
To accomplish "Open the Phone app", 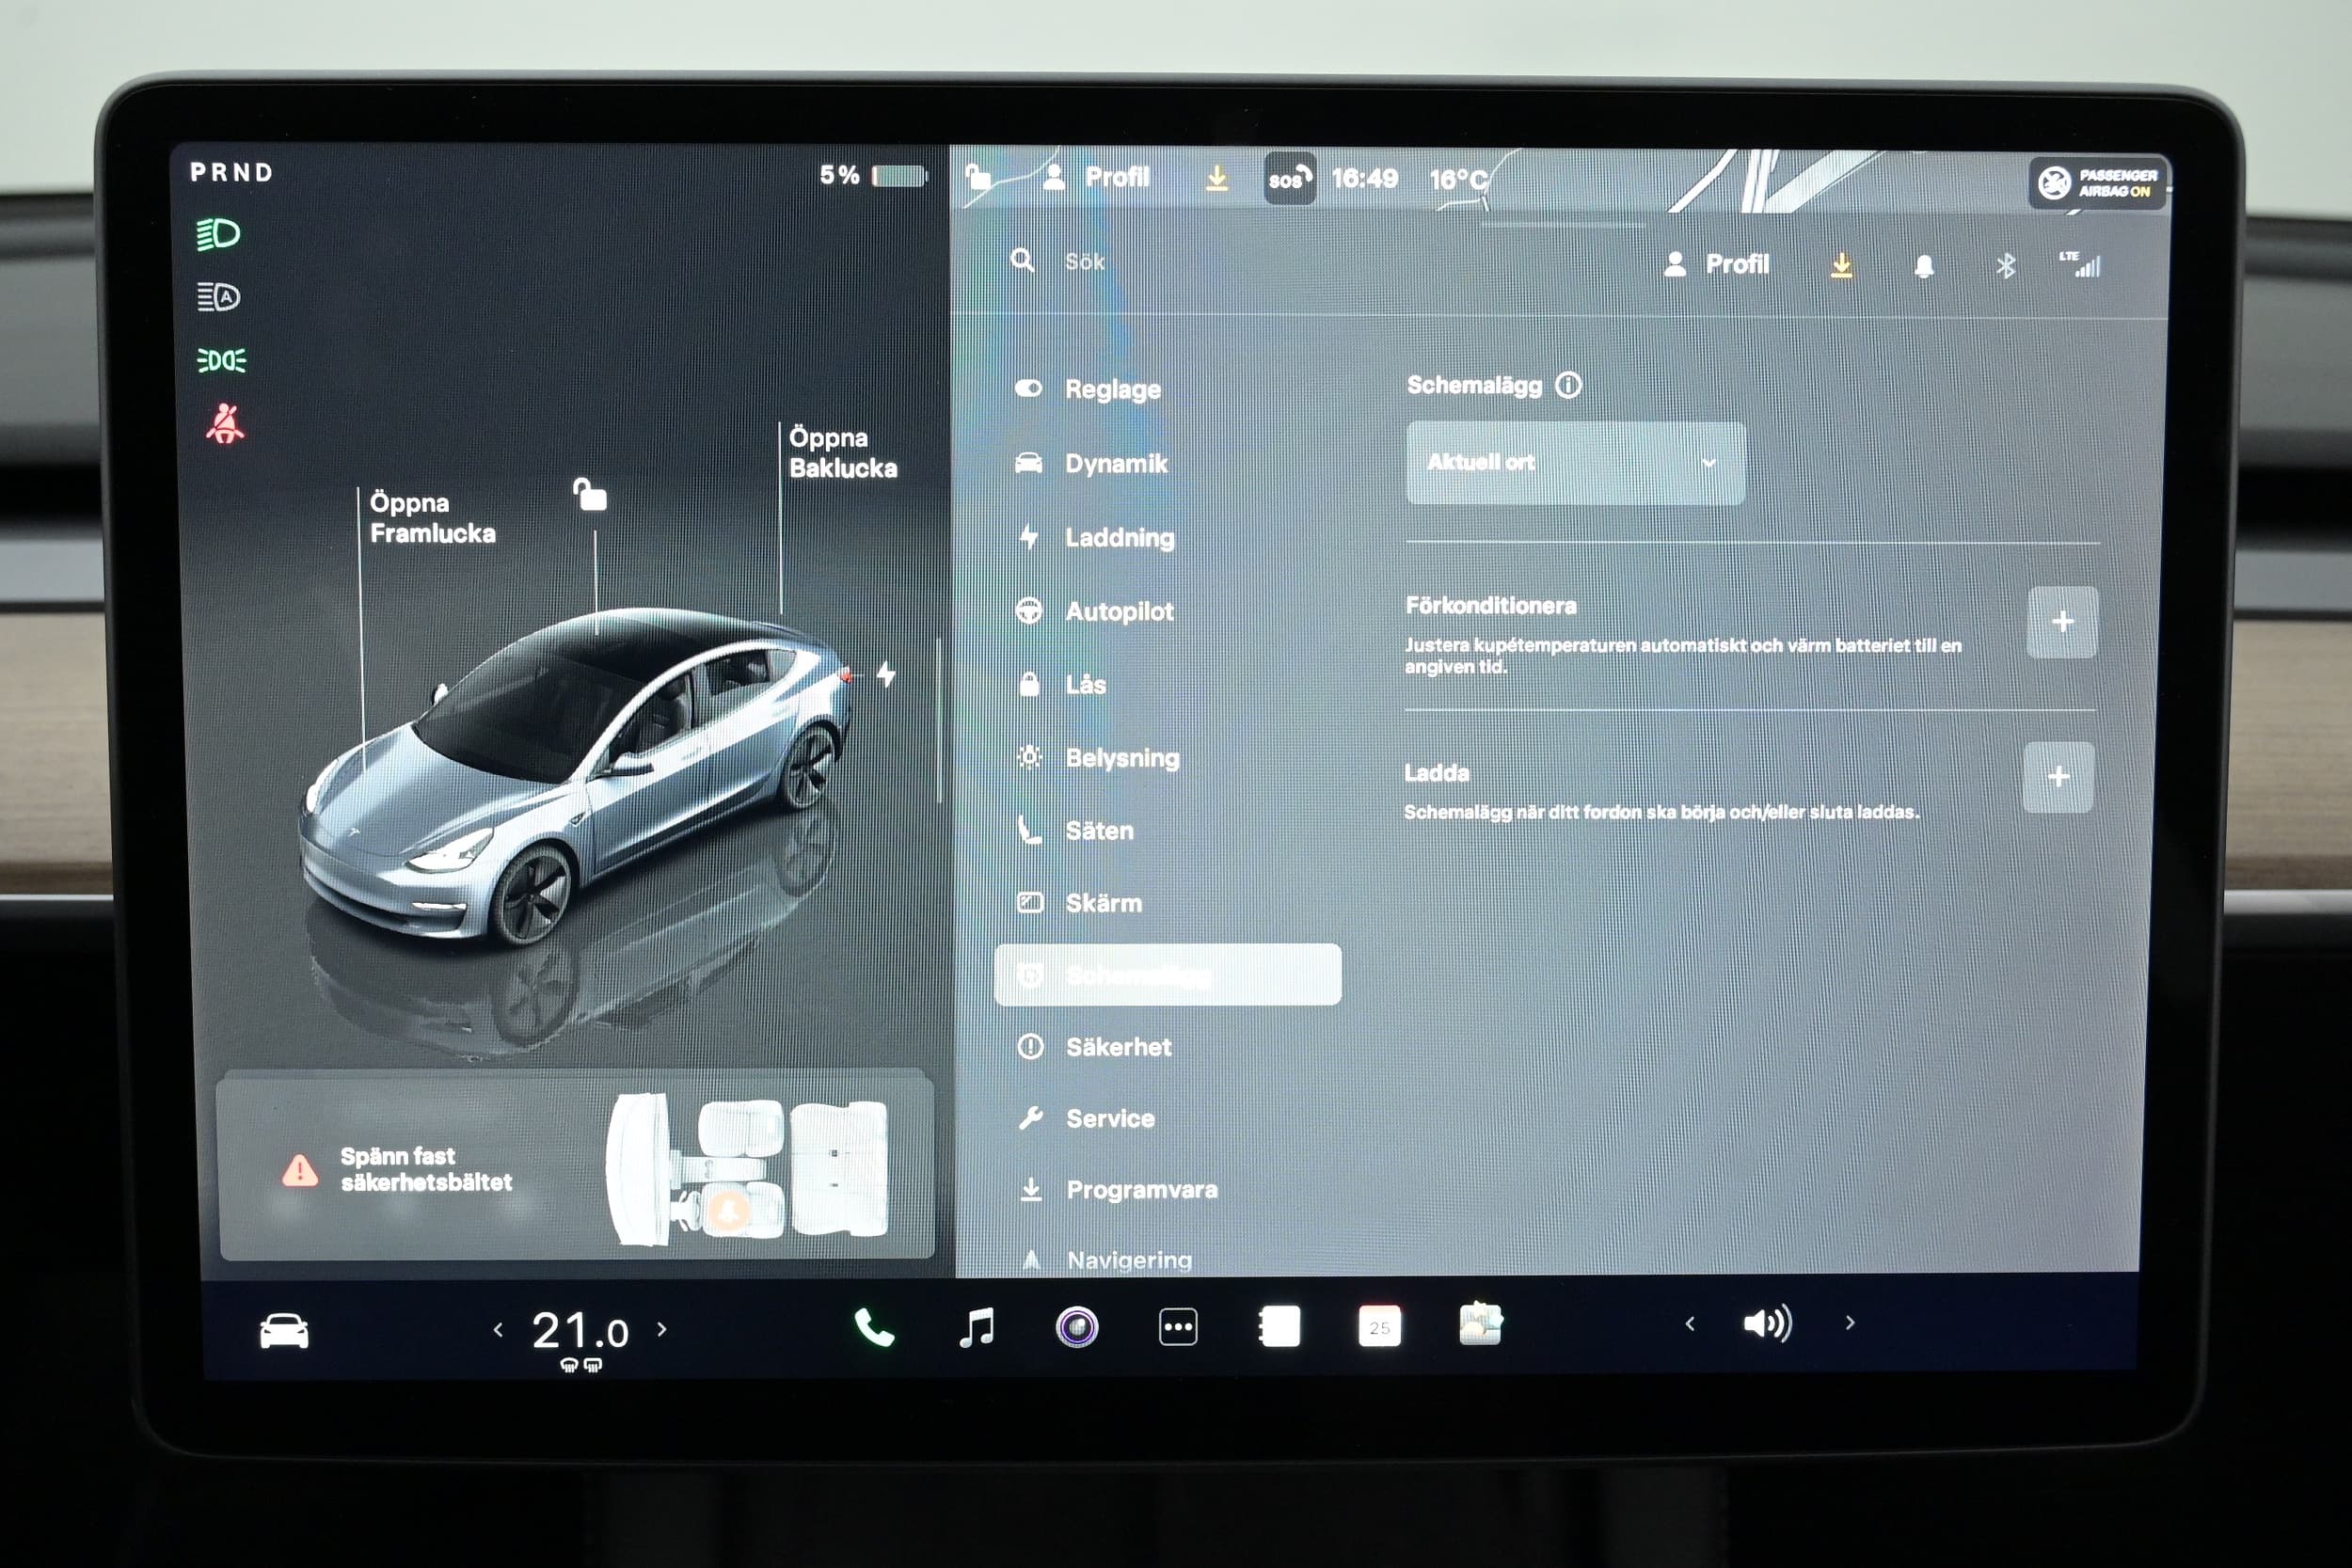I will click(x=874, y=1328).
